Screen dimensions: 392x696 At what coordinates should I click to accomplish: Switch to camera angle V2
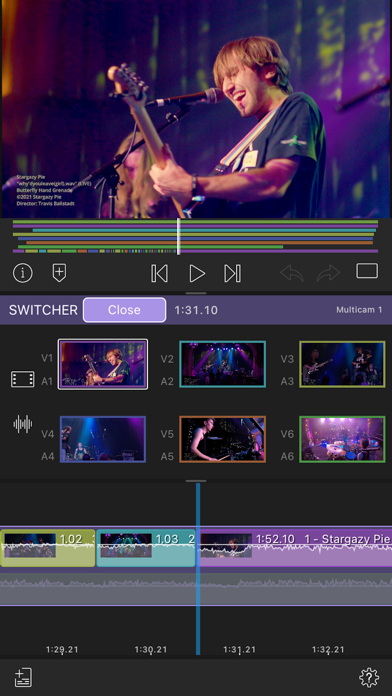[x=222, y=364]
